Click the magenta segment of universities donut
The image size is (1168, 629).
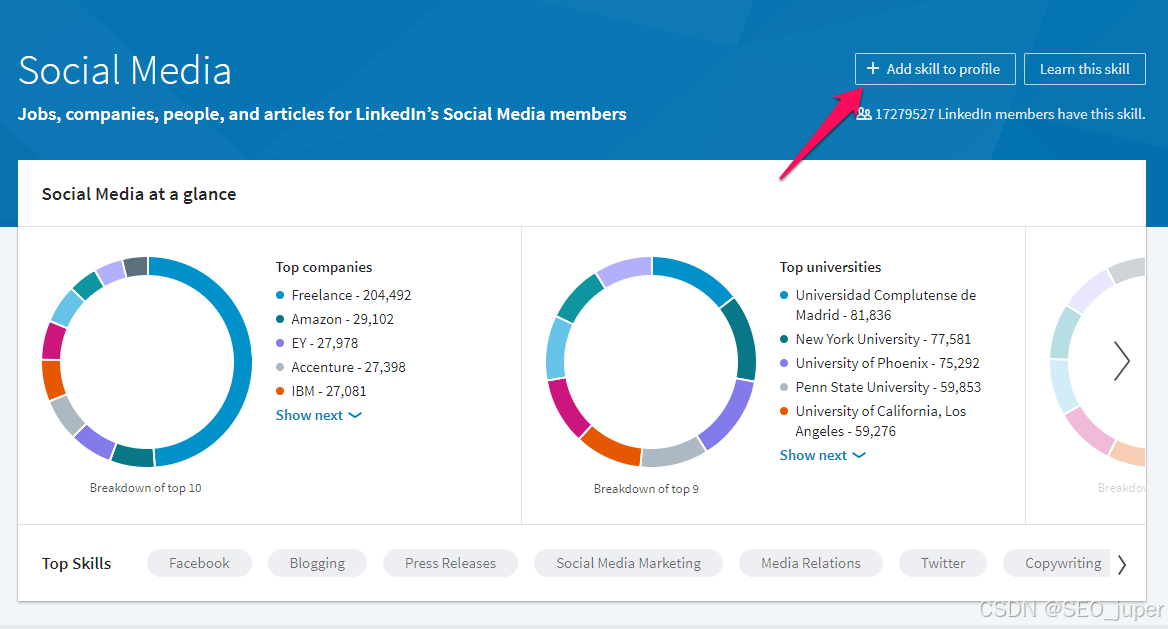click(565, 406)
